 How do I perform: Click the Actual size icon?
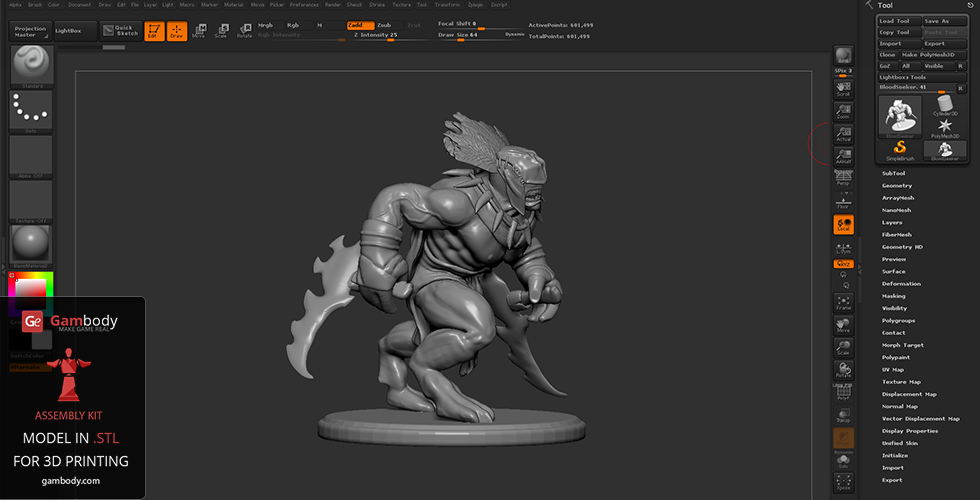(x=844, y=134)
